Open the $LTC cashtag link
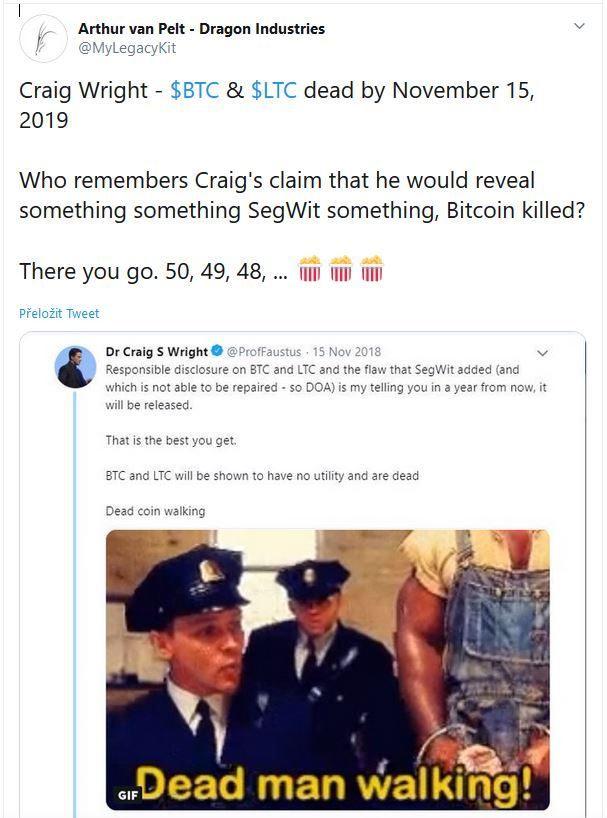 [273, 92]
